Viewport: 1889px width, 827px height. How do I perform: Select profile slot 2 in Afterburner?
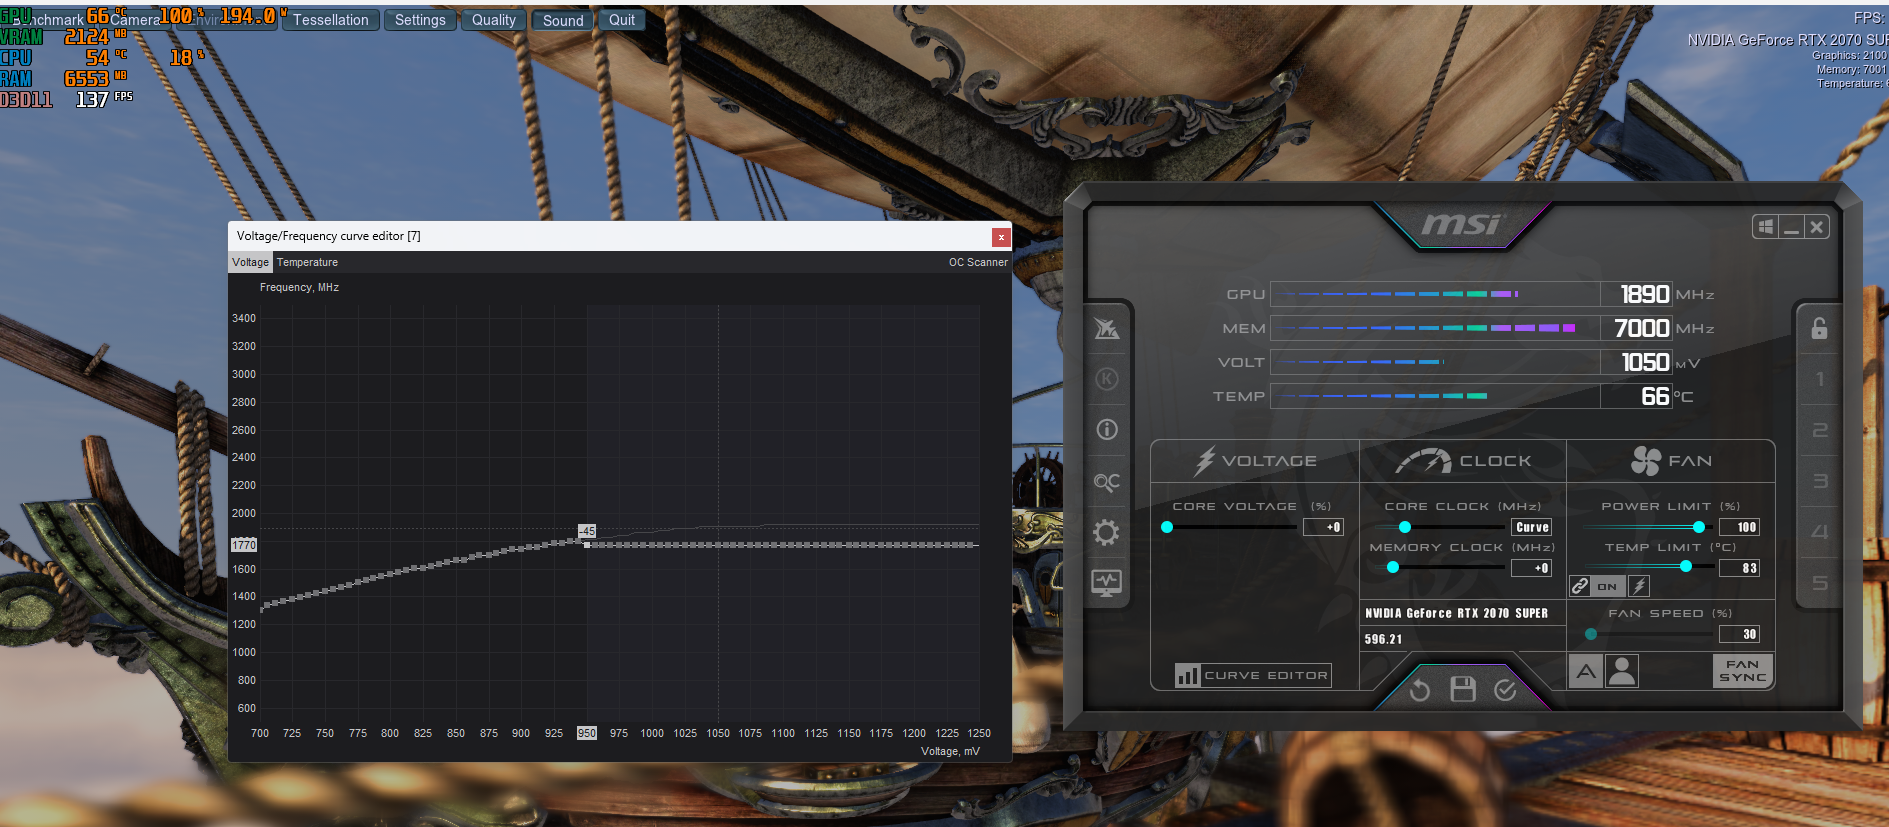[1820, 430]
